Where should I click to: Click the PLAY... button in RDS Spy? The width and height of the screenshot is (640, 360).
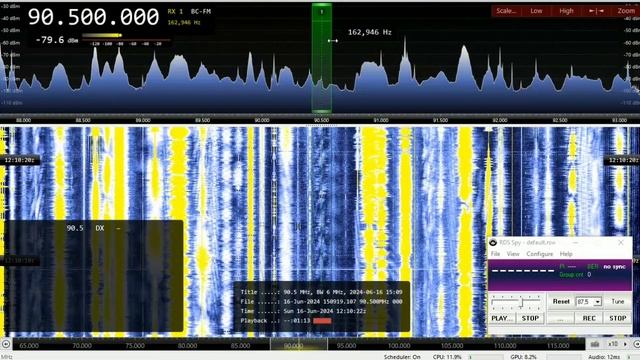click(502, 318)
